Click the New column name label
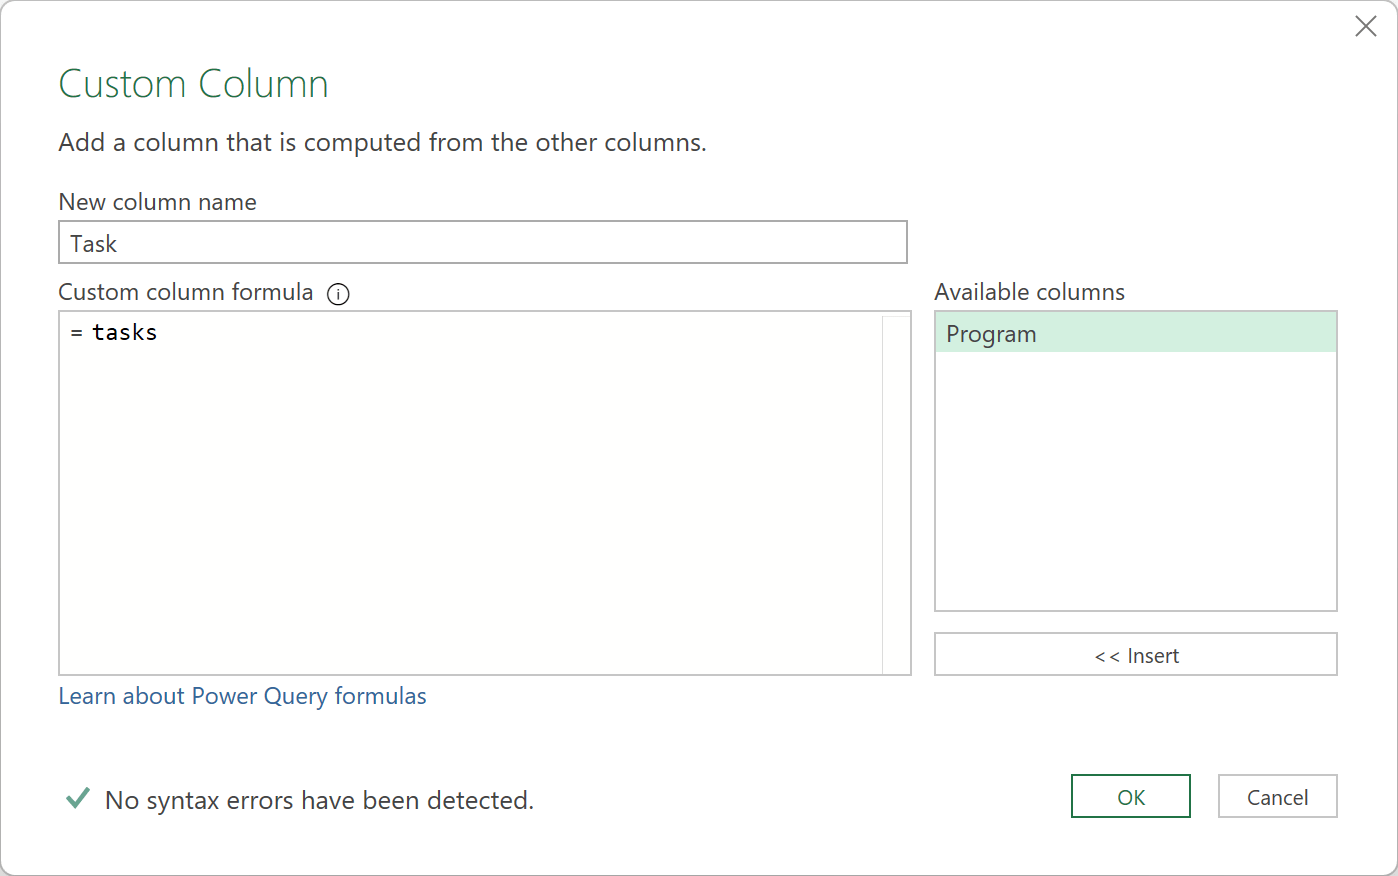 click(x=157, y=201)
